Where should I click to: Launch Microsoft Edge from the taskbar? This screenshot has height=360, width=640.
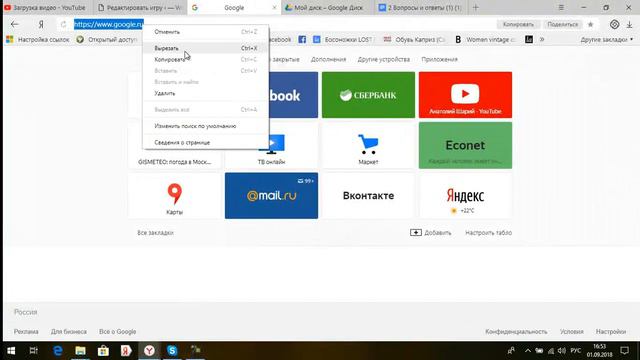click(x=58, y=351)
